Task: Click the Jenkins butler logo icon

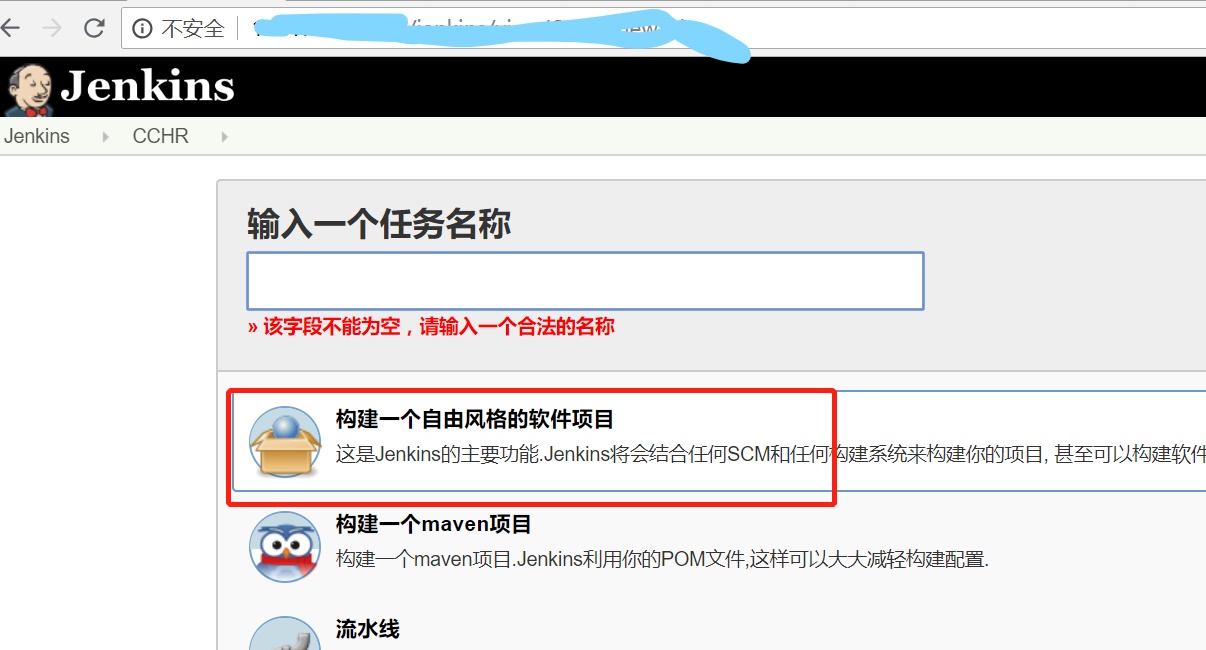Action: 28,89
